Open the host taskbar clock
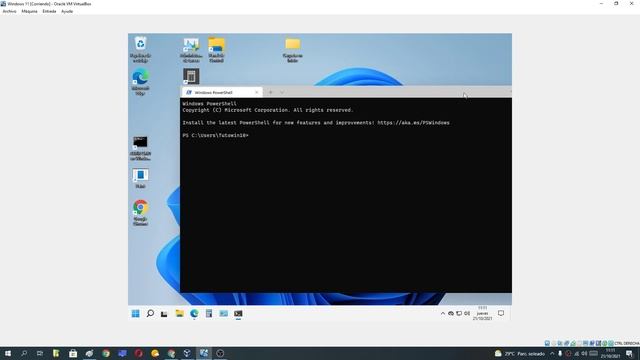 point(611,353)
